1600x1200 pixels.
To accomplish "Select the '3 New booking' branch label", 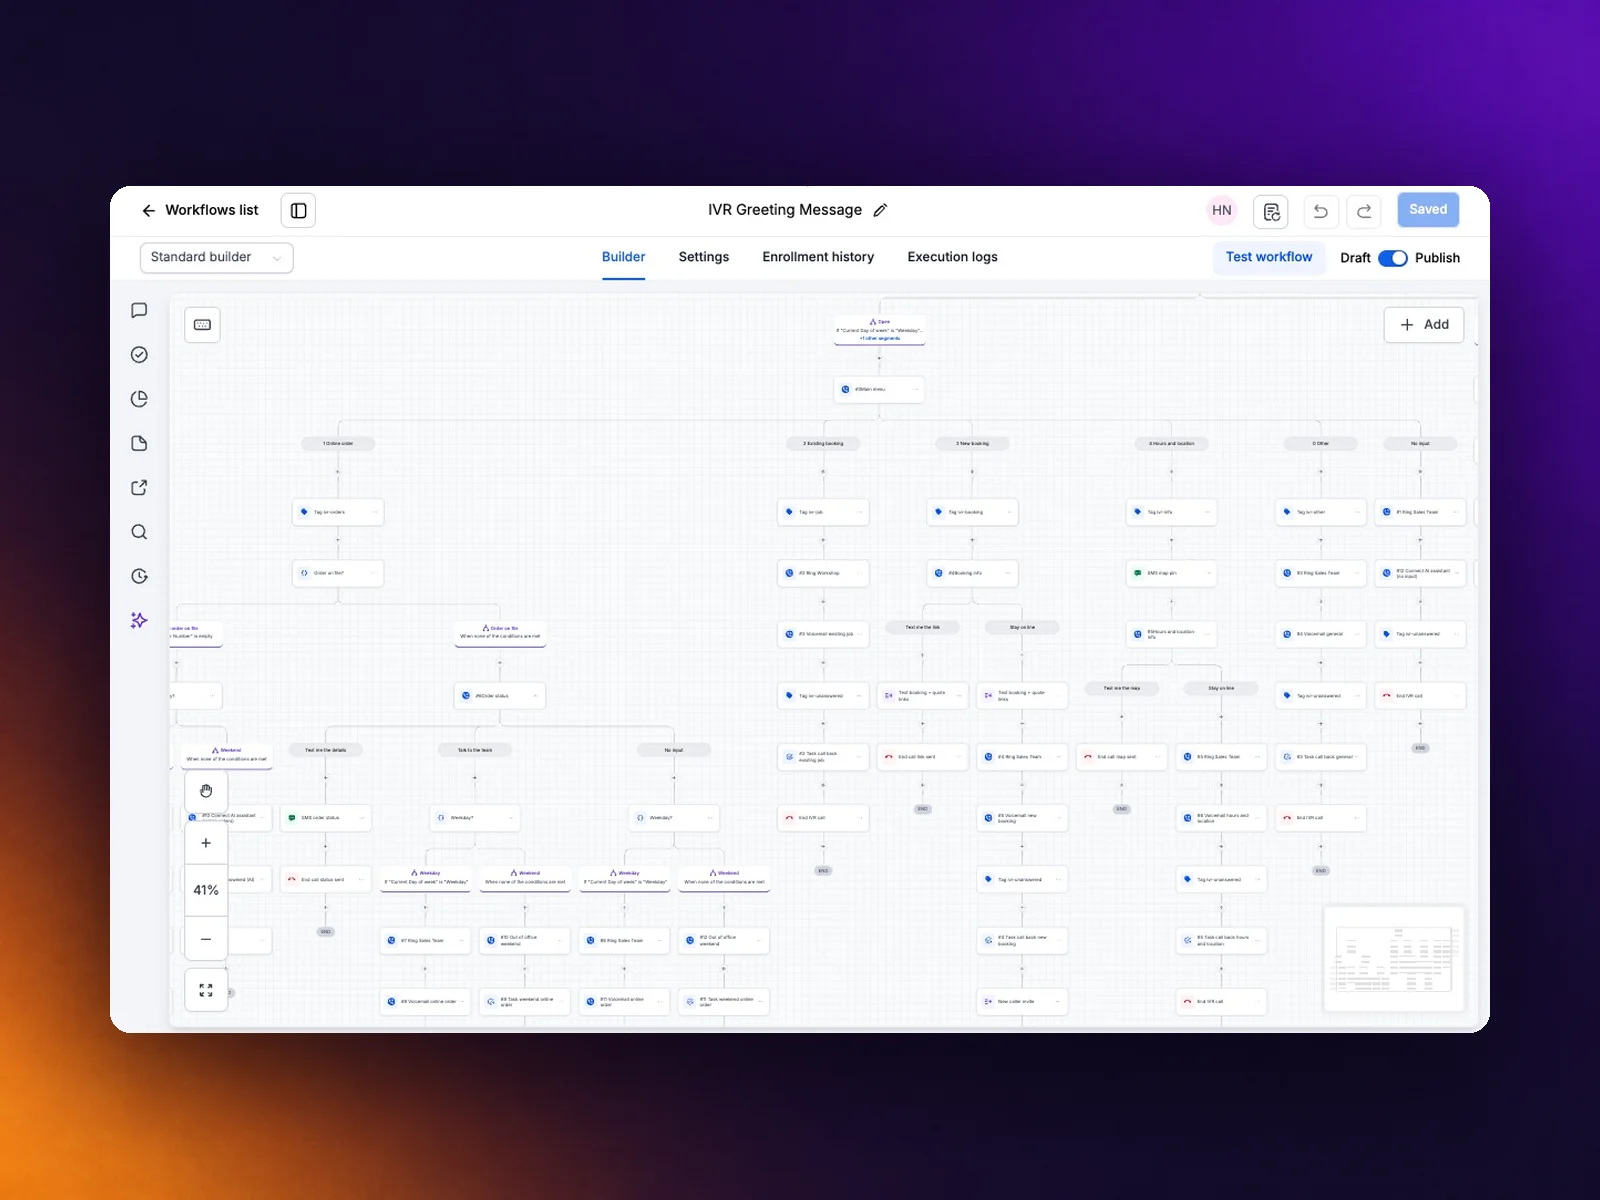I will 972,443.
